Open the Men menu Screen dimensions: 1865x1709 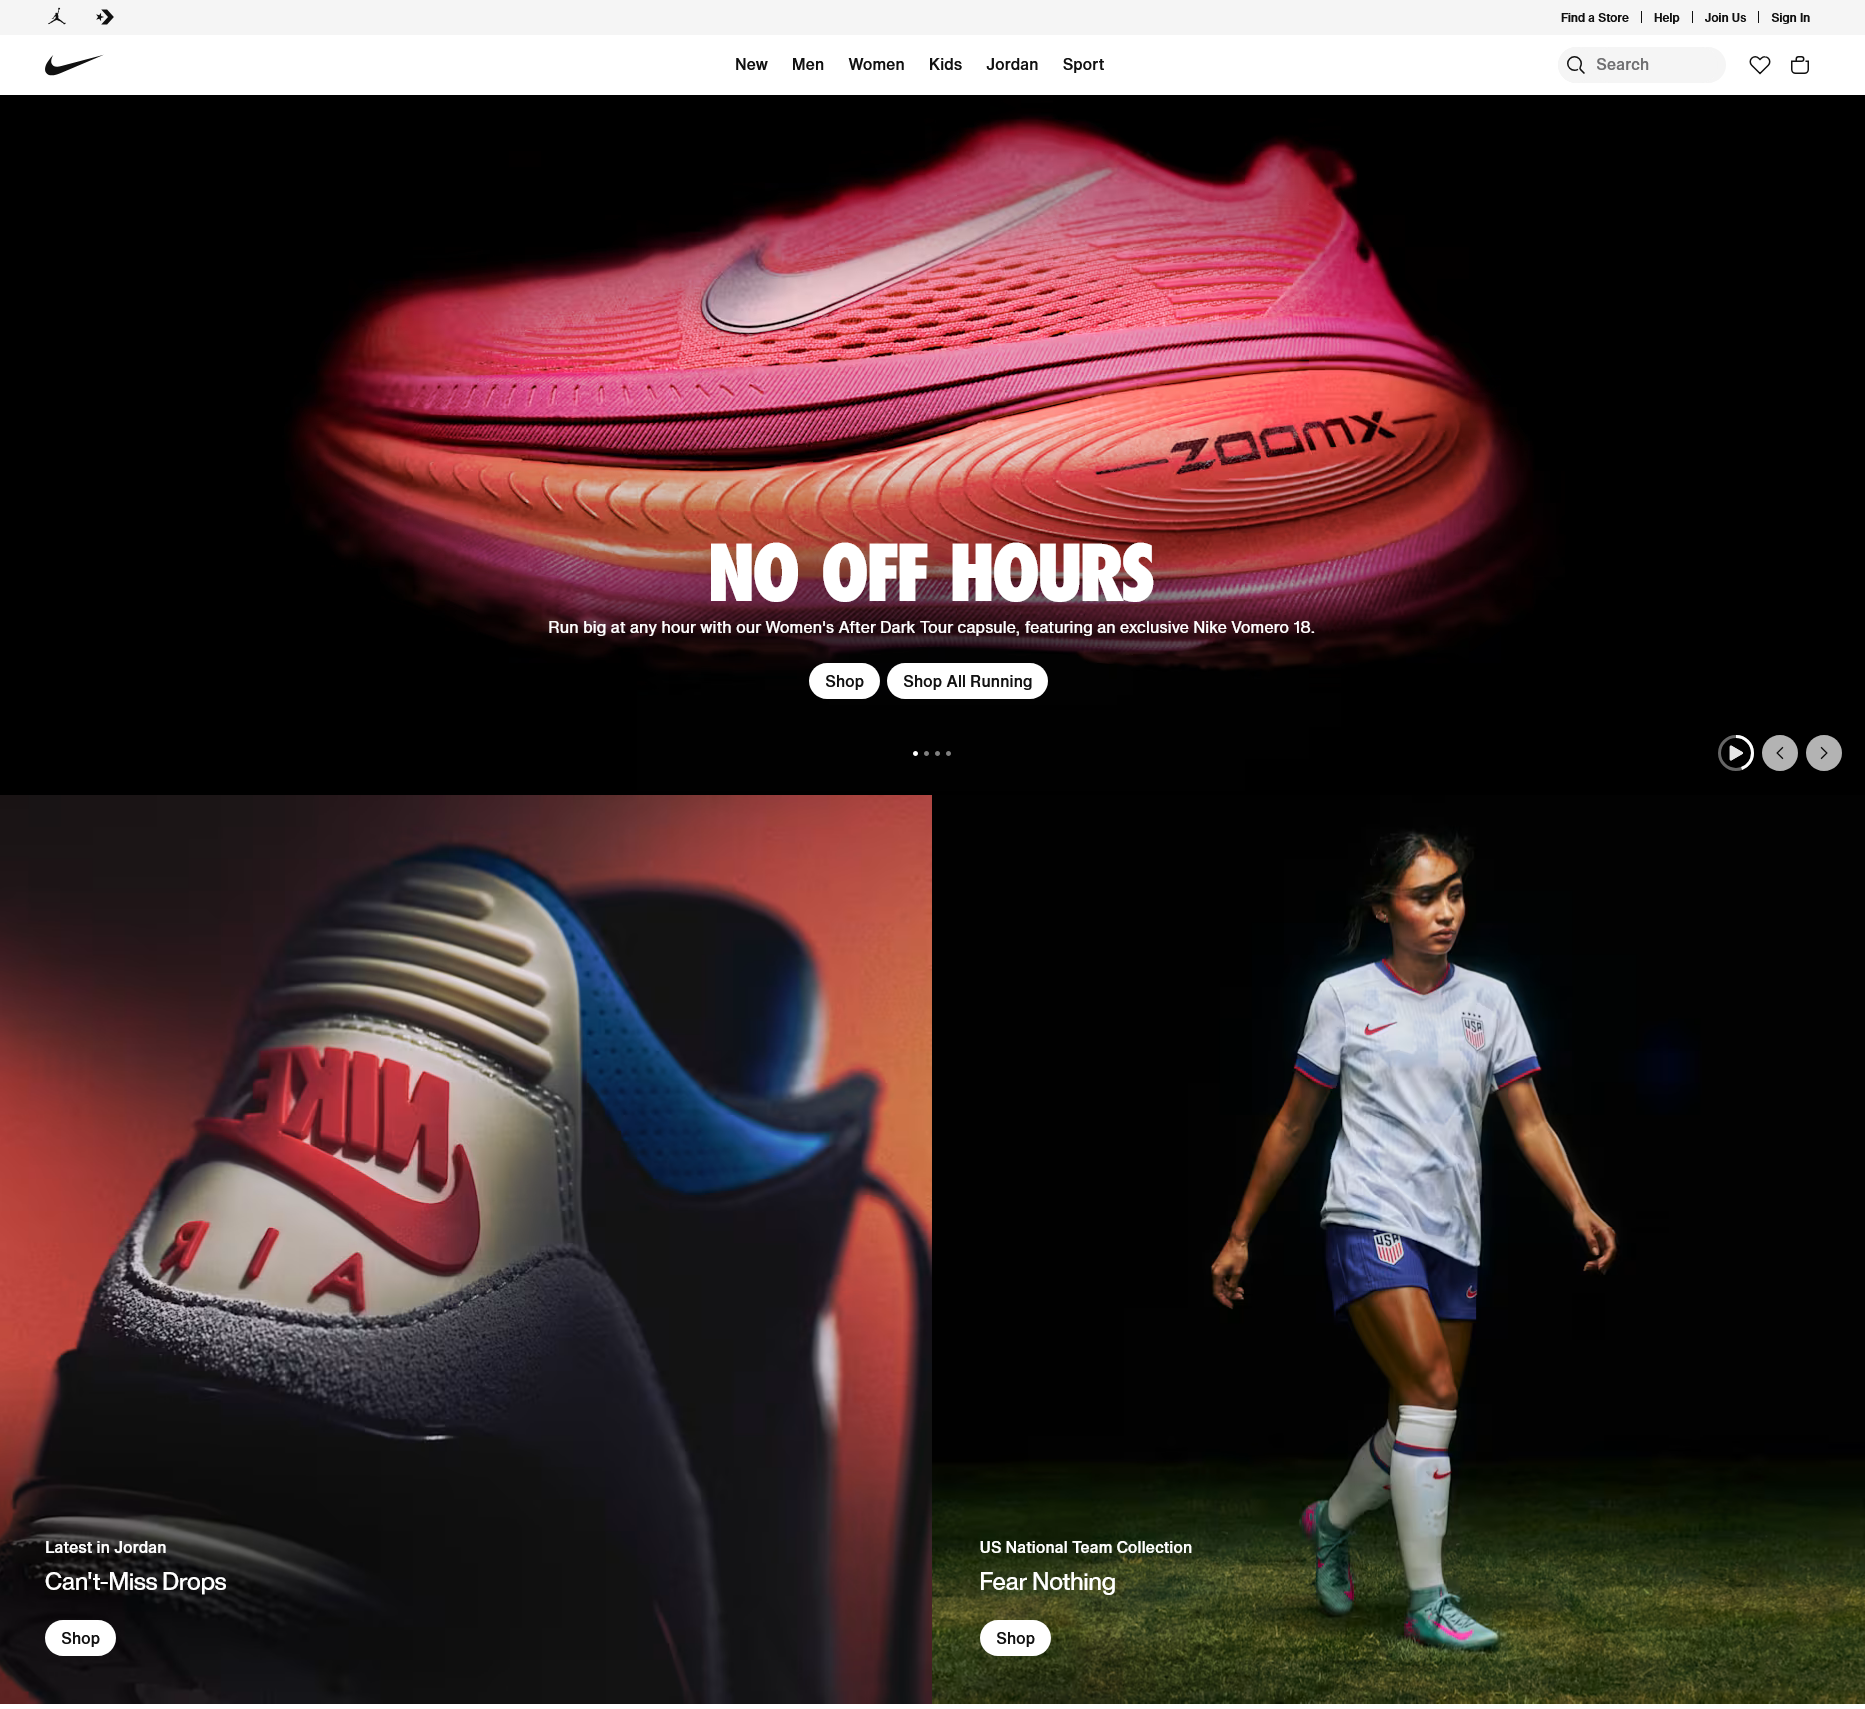[x=808, y=64]
